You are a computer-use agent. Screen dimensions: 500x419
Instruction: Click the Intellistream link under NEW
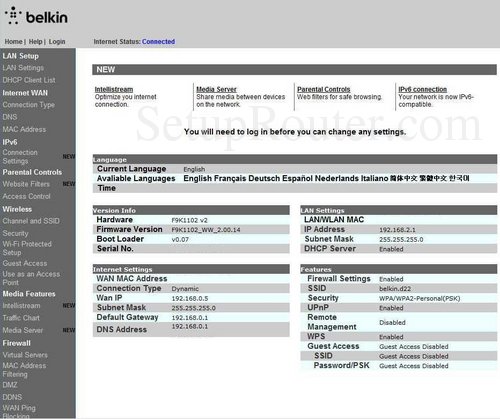114,89
